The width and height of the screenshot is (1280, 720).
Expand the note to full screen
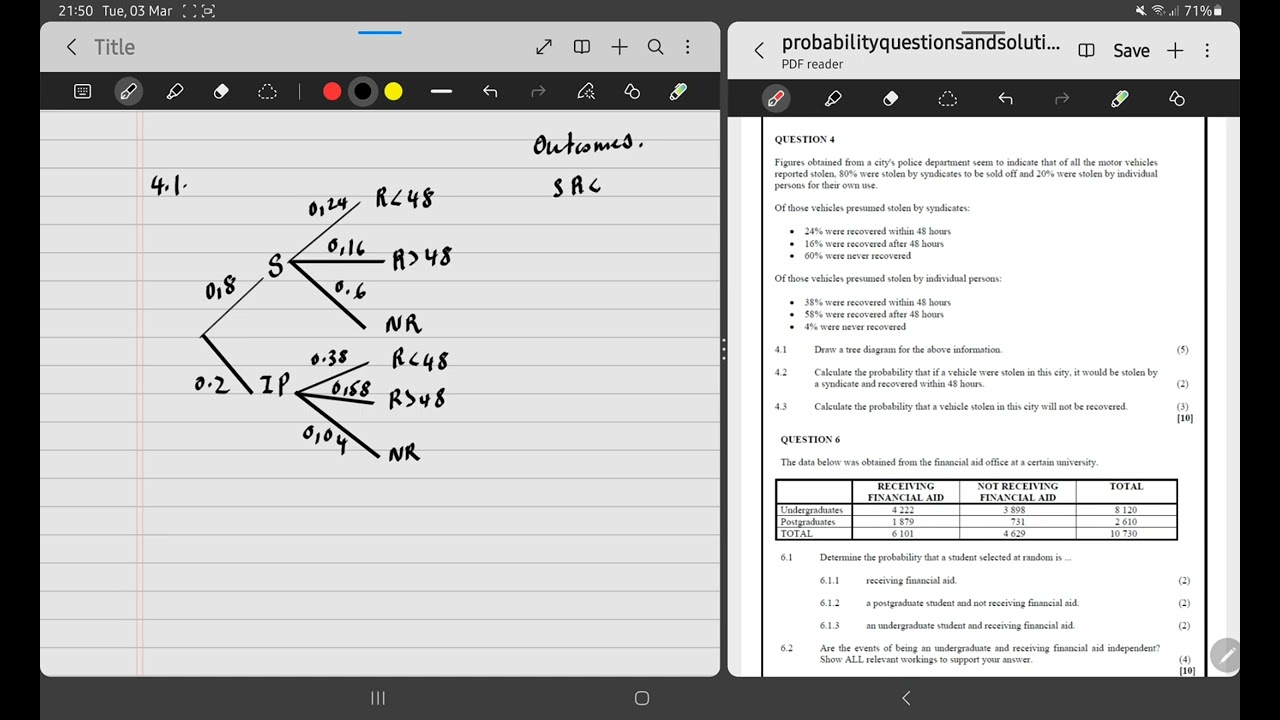544,47
